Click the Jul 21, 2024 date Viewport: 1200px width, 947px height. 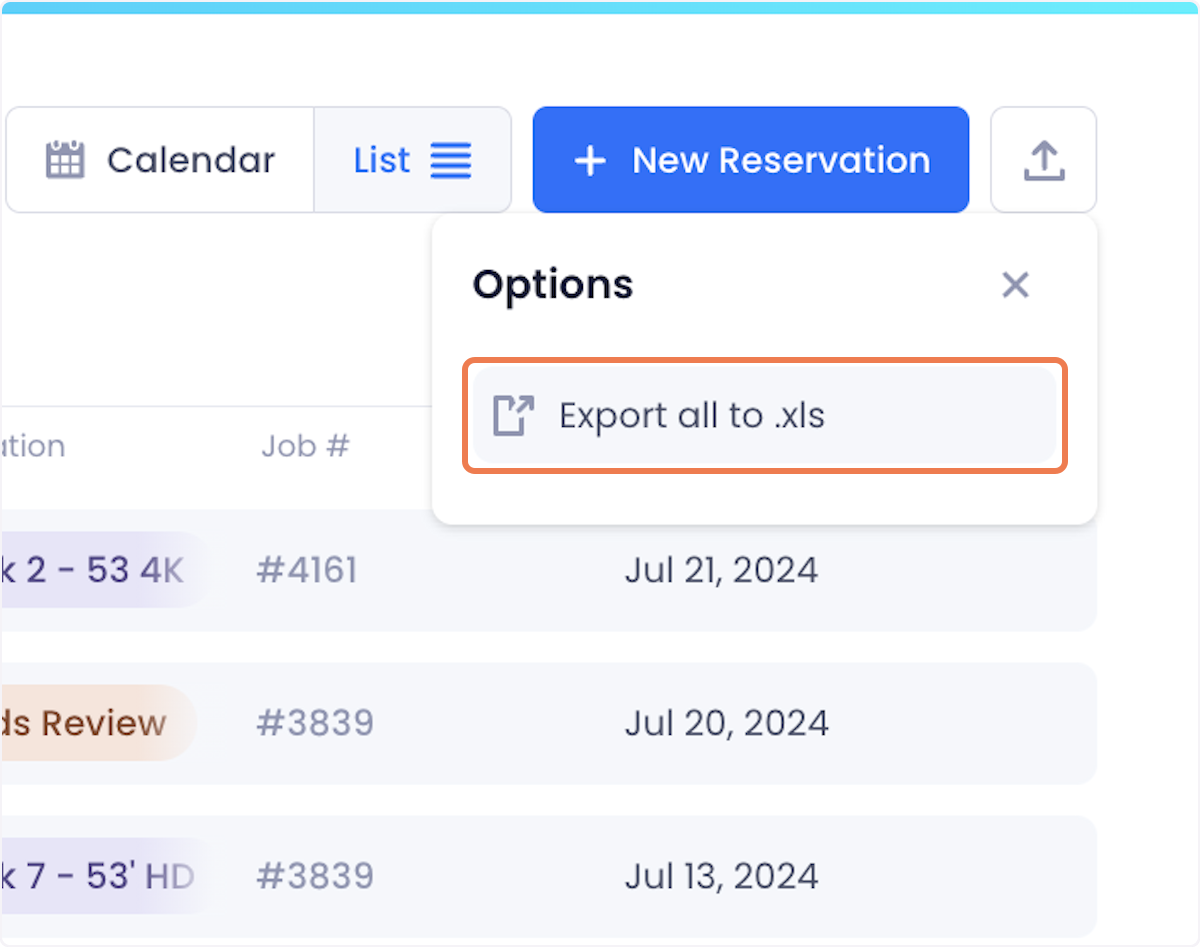coord(721,570)
